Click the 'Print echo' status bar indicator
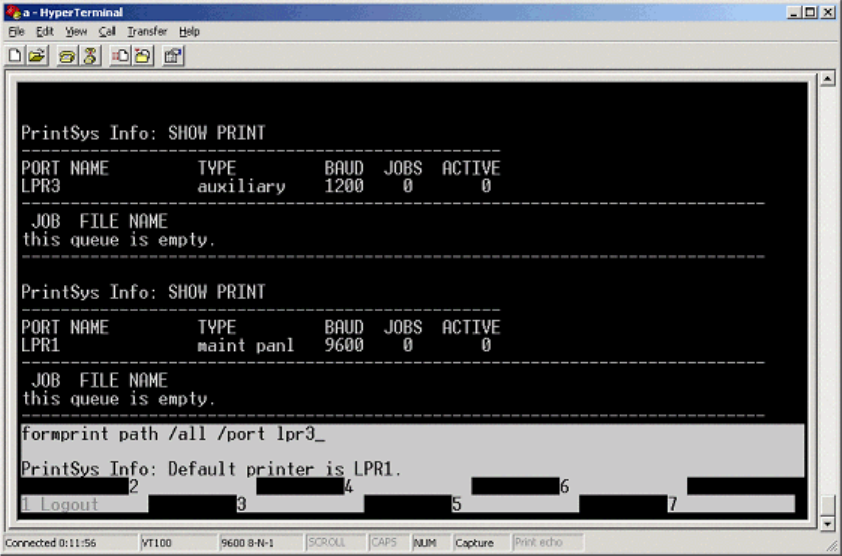The width and height of the screenshot is (842, 556). pyautogui.click(x=539, y=543)
